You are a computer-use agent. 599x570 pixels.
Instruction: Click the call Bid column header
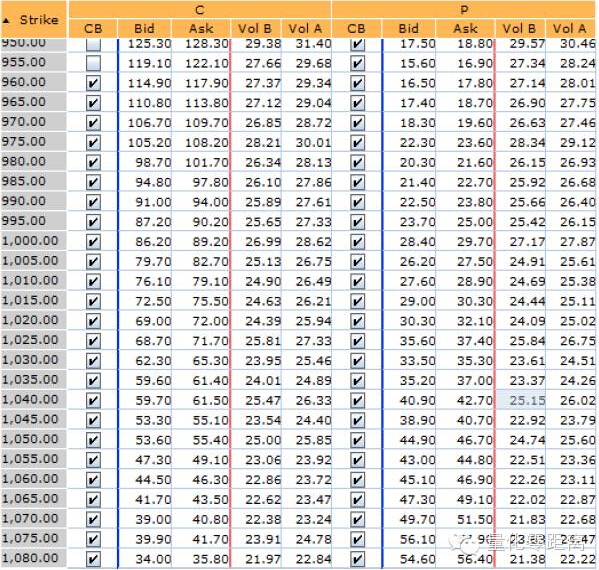tap(144, 29)
